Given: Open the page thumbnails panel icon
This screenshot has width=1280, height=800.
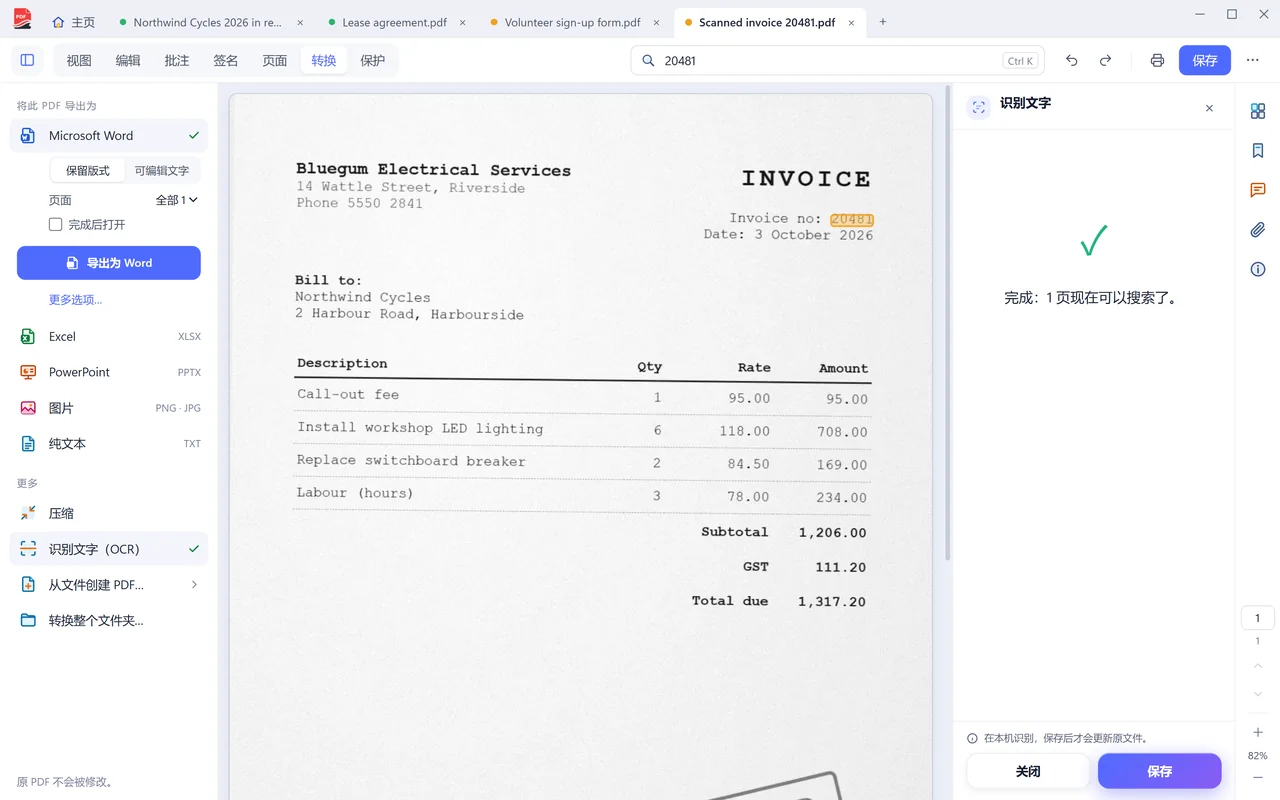Looking at the screenshot, I should 1258,111.
